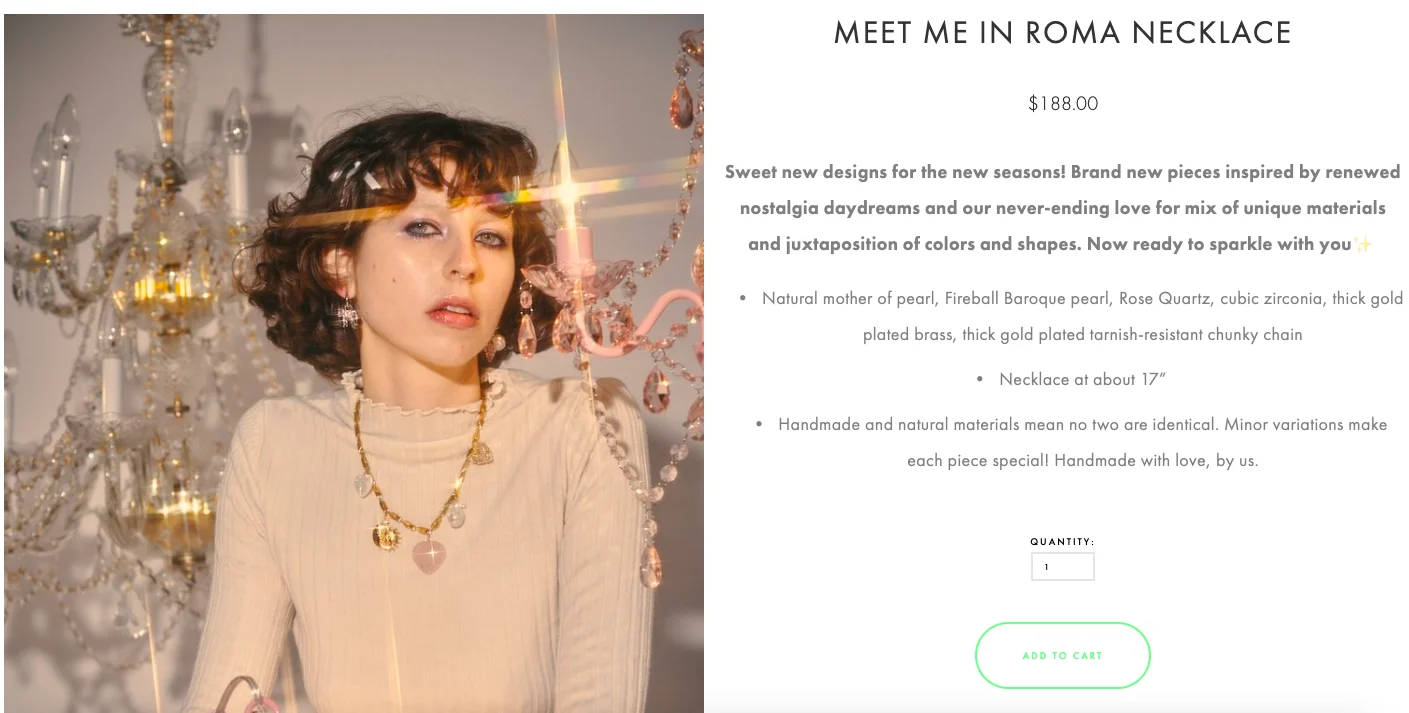This screenshot has height=713, width=1409.
Task: Click inside the quantity box showing 1
Action: coord(1062,566)
